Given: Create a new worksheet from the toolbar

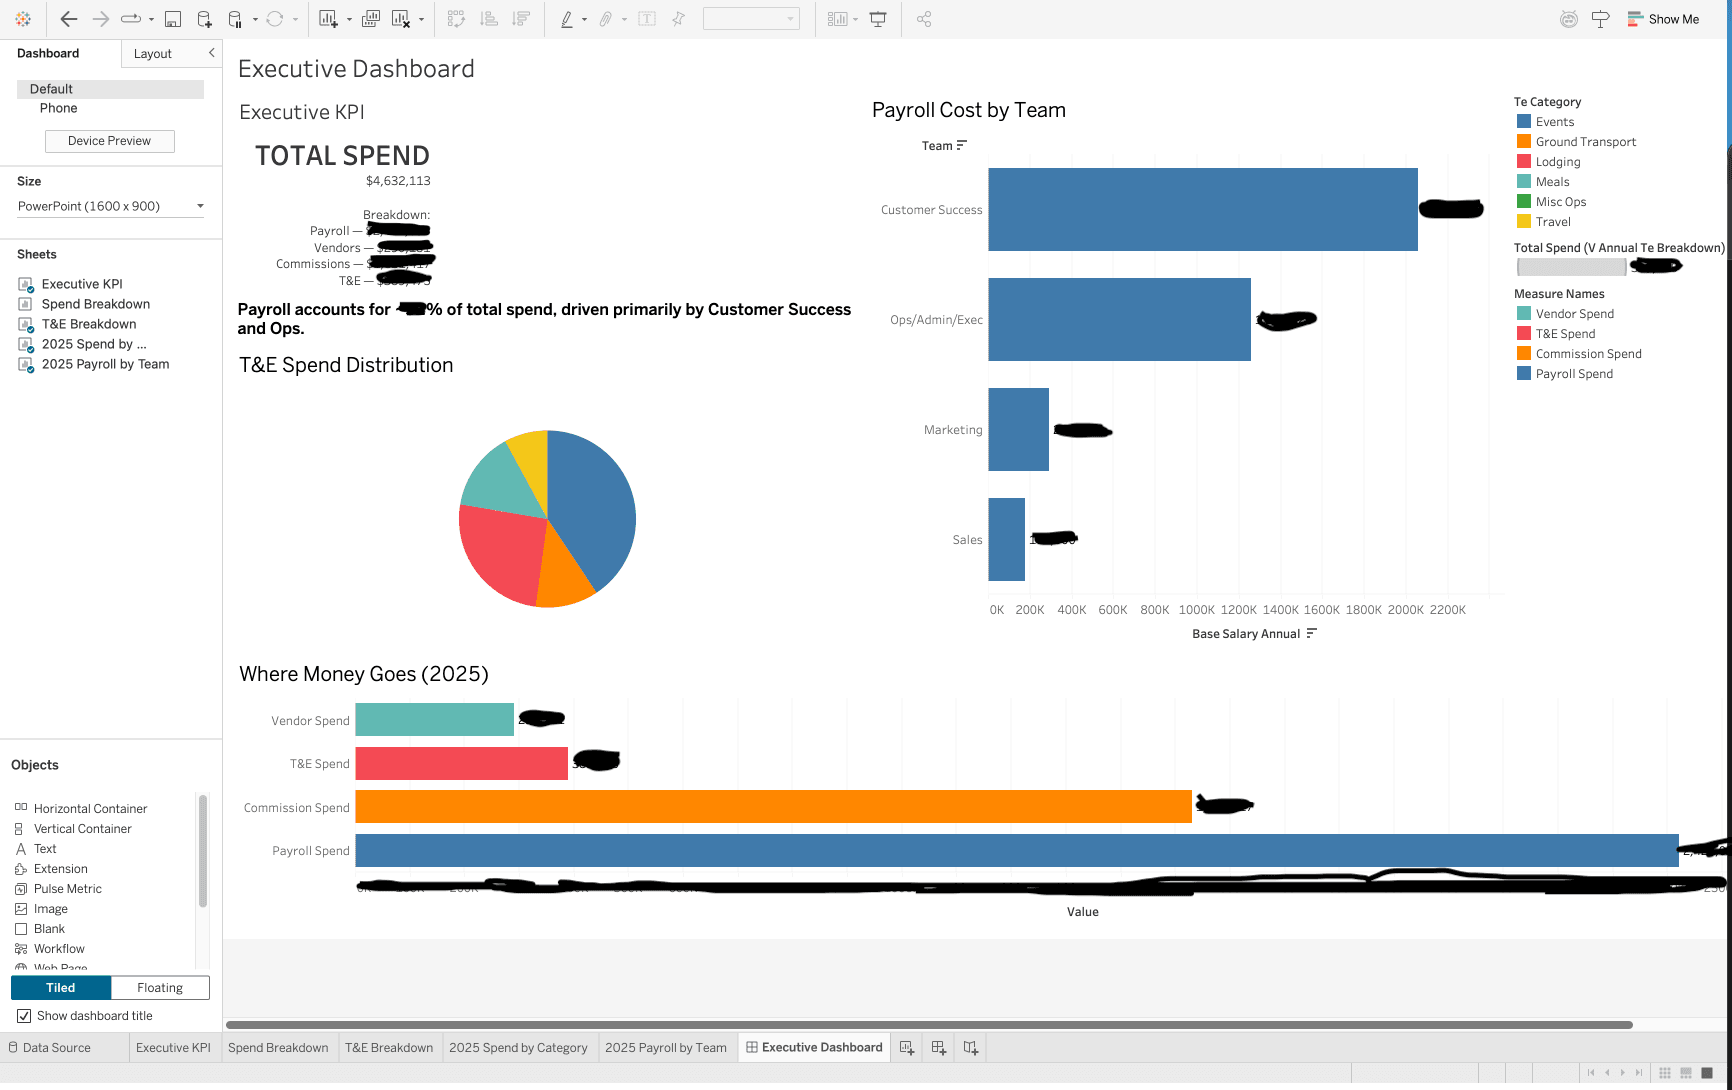Looking at the screenshot, I should [328, 18].
